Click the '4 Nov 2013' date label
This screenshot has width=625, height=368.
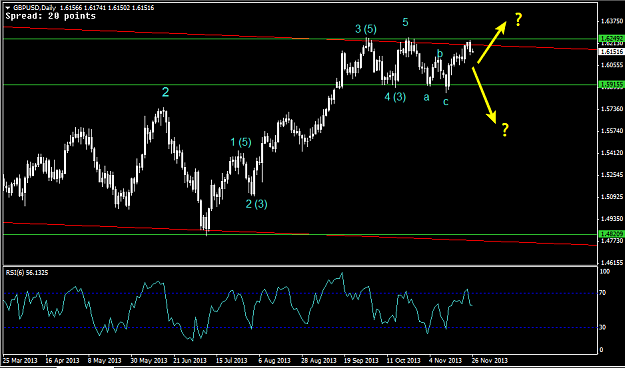pos(445,360)
